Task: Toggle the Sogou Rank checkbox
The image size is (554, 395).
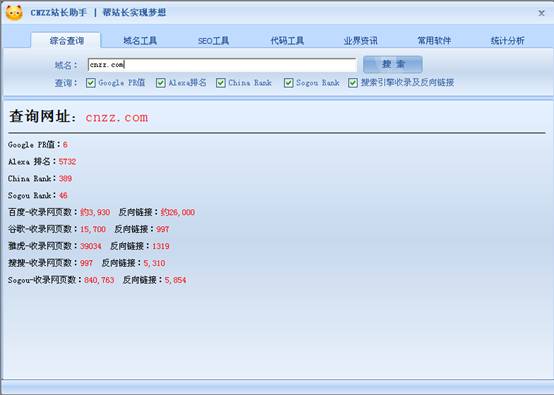Action: tap(289, 83)
